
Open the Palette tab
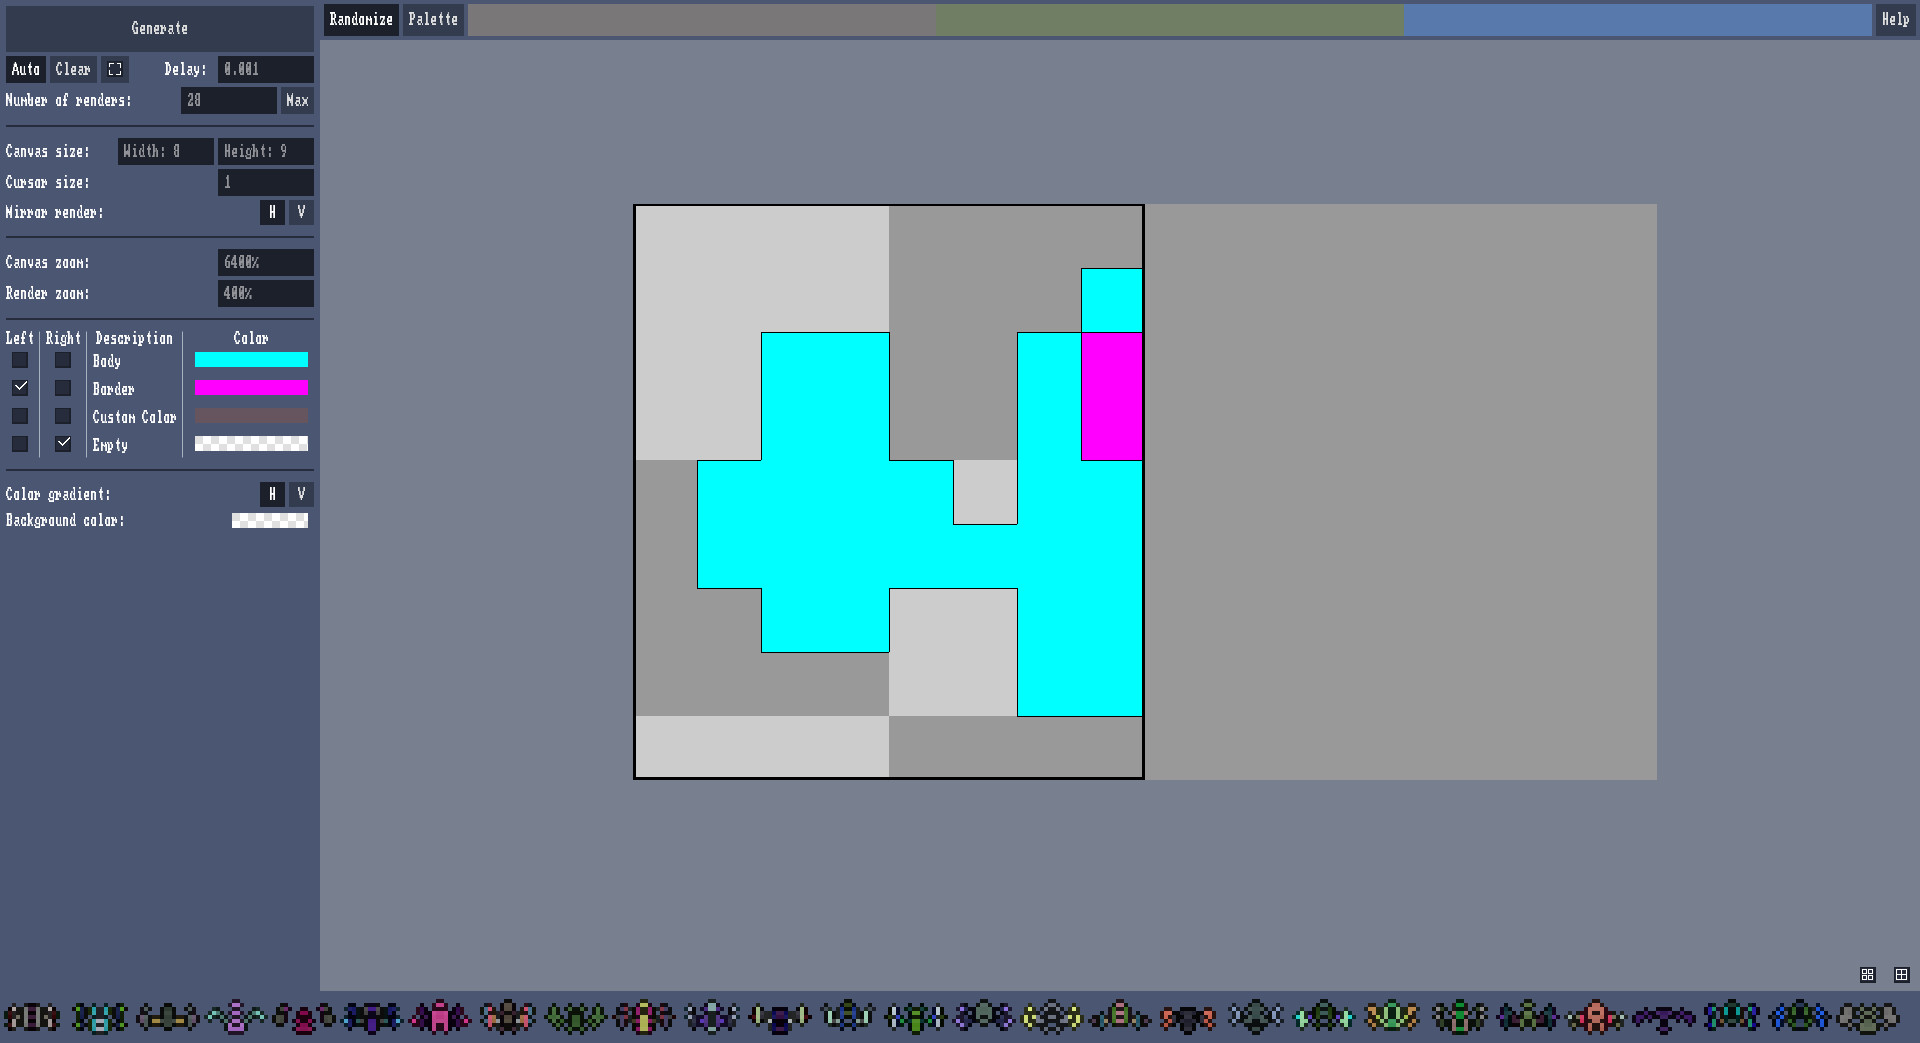(x=432, y=19)
